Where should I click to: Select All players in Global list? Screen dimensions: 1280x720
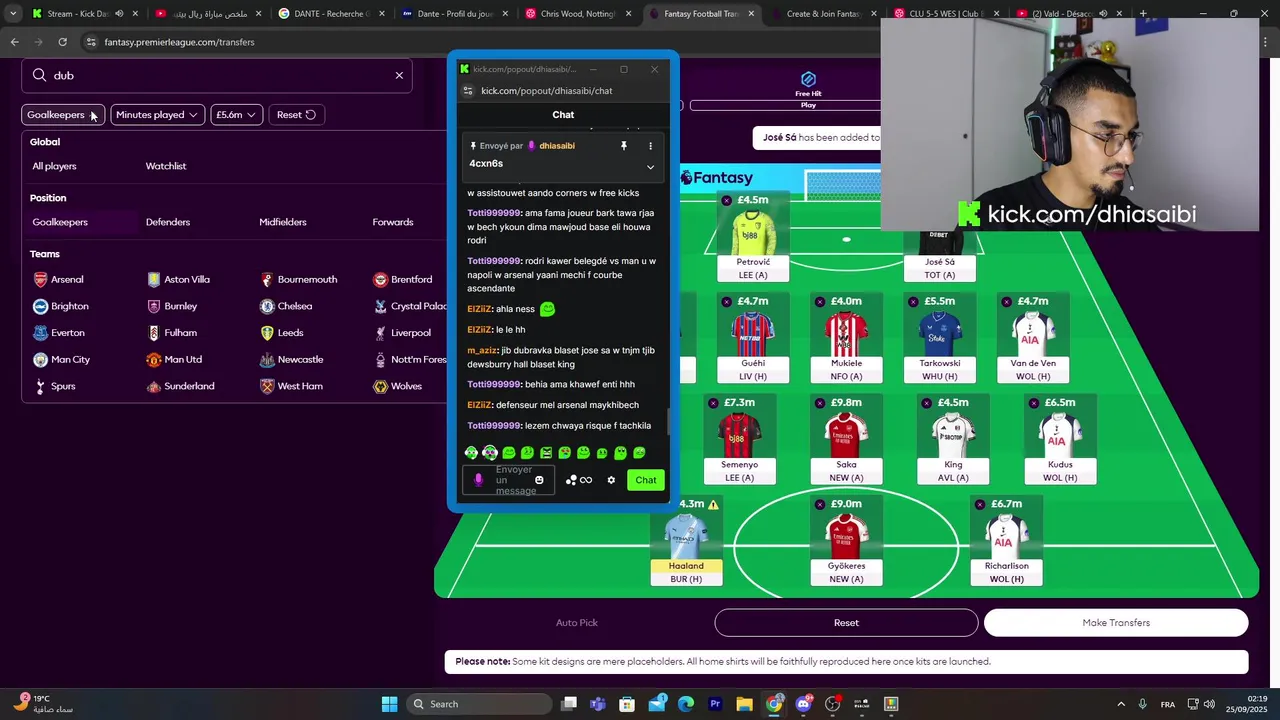pyautogui.click(x=54, y=166)
